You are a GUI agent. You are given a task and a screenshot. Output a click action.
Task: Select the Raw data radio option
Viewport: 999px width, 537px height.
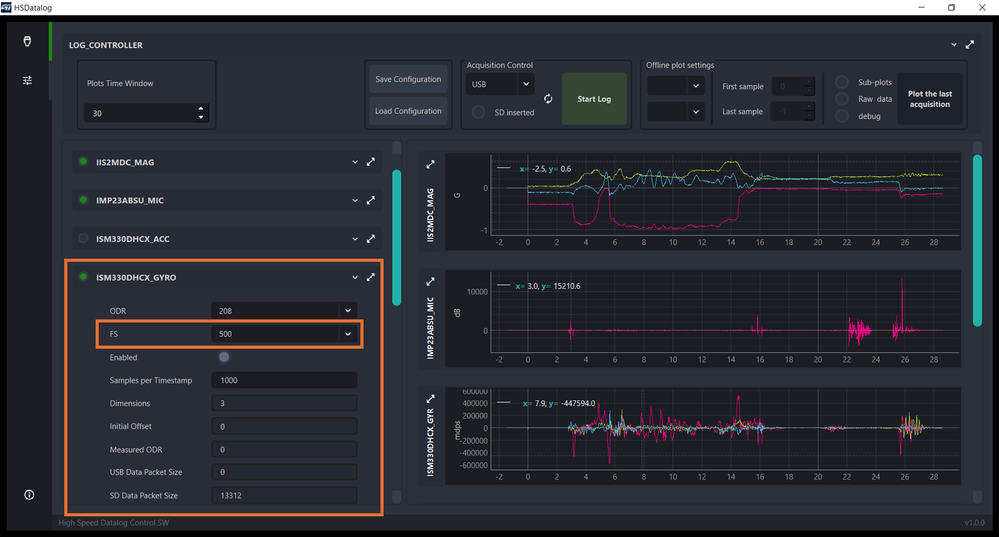pos(842,99)
